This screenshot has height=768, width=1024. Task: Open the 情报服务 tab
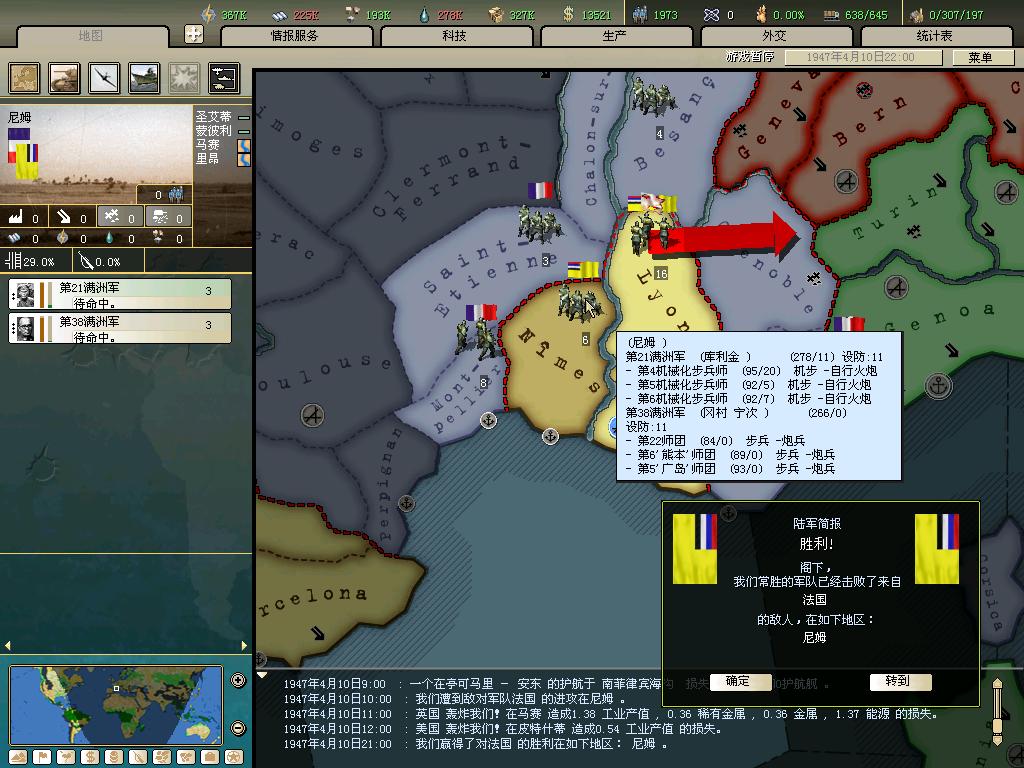[x=295, y=36]
